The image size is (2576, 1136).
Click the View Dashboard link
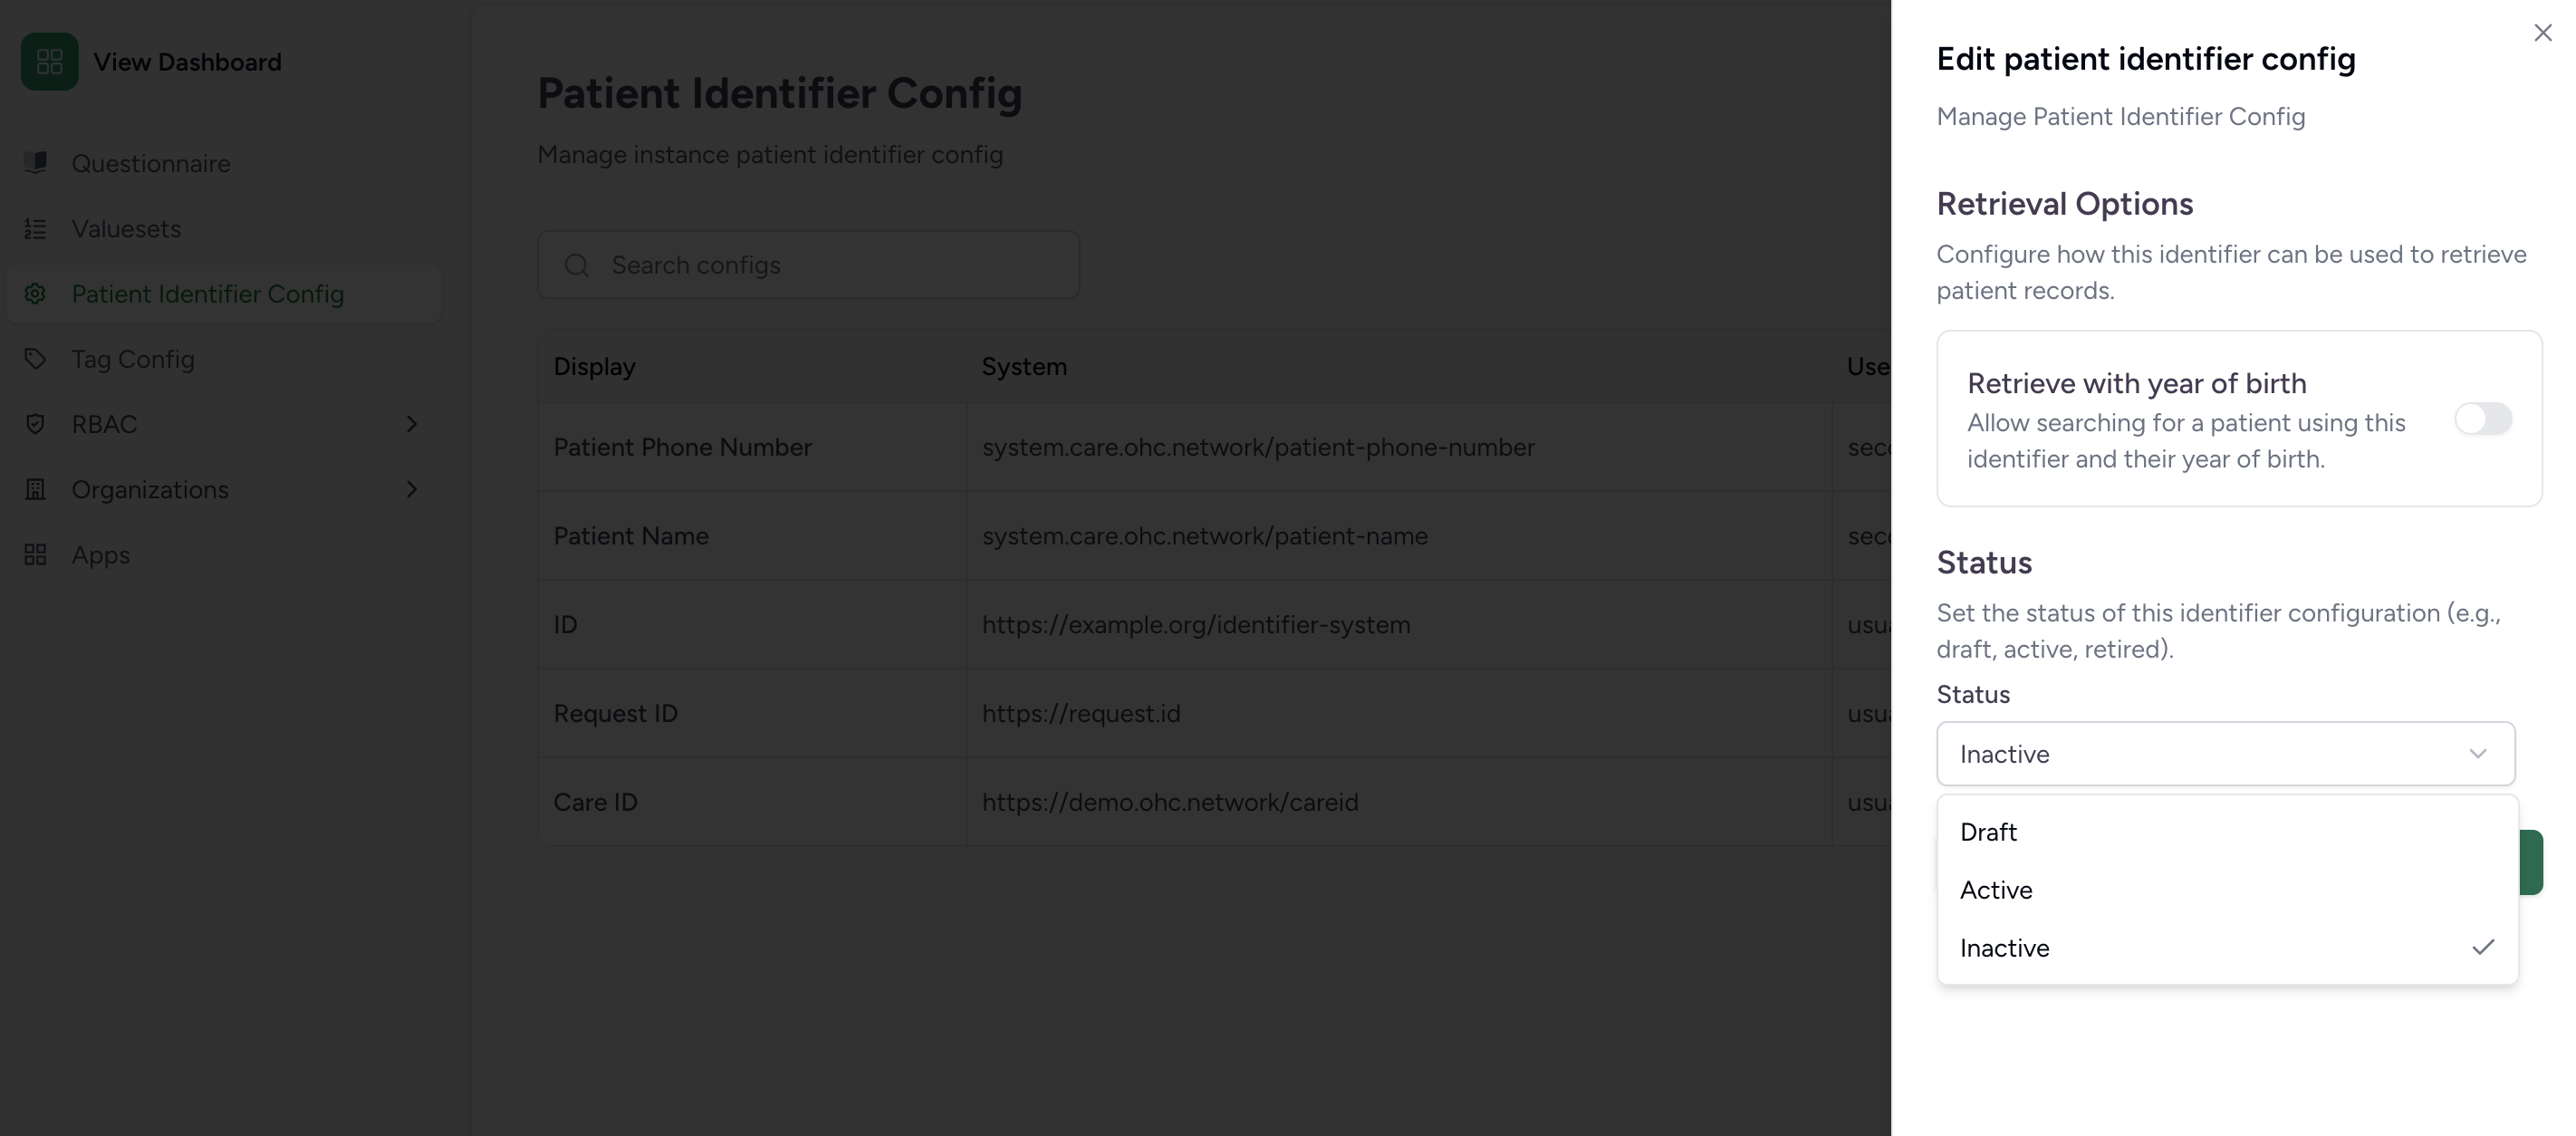click(x=187, y=61)
